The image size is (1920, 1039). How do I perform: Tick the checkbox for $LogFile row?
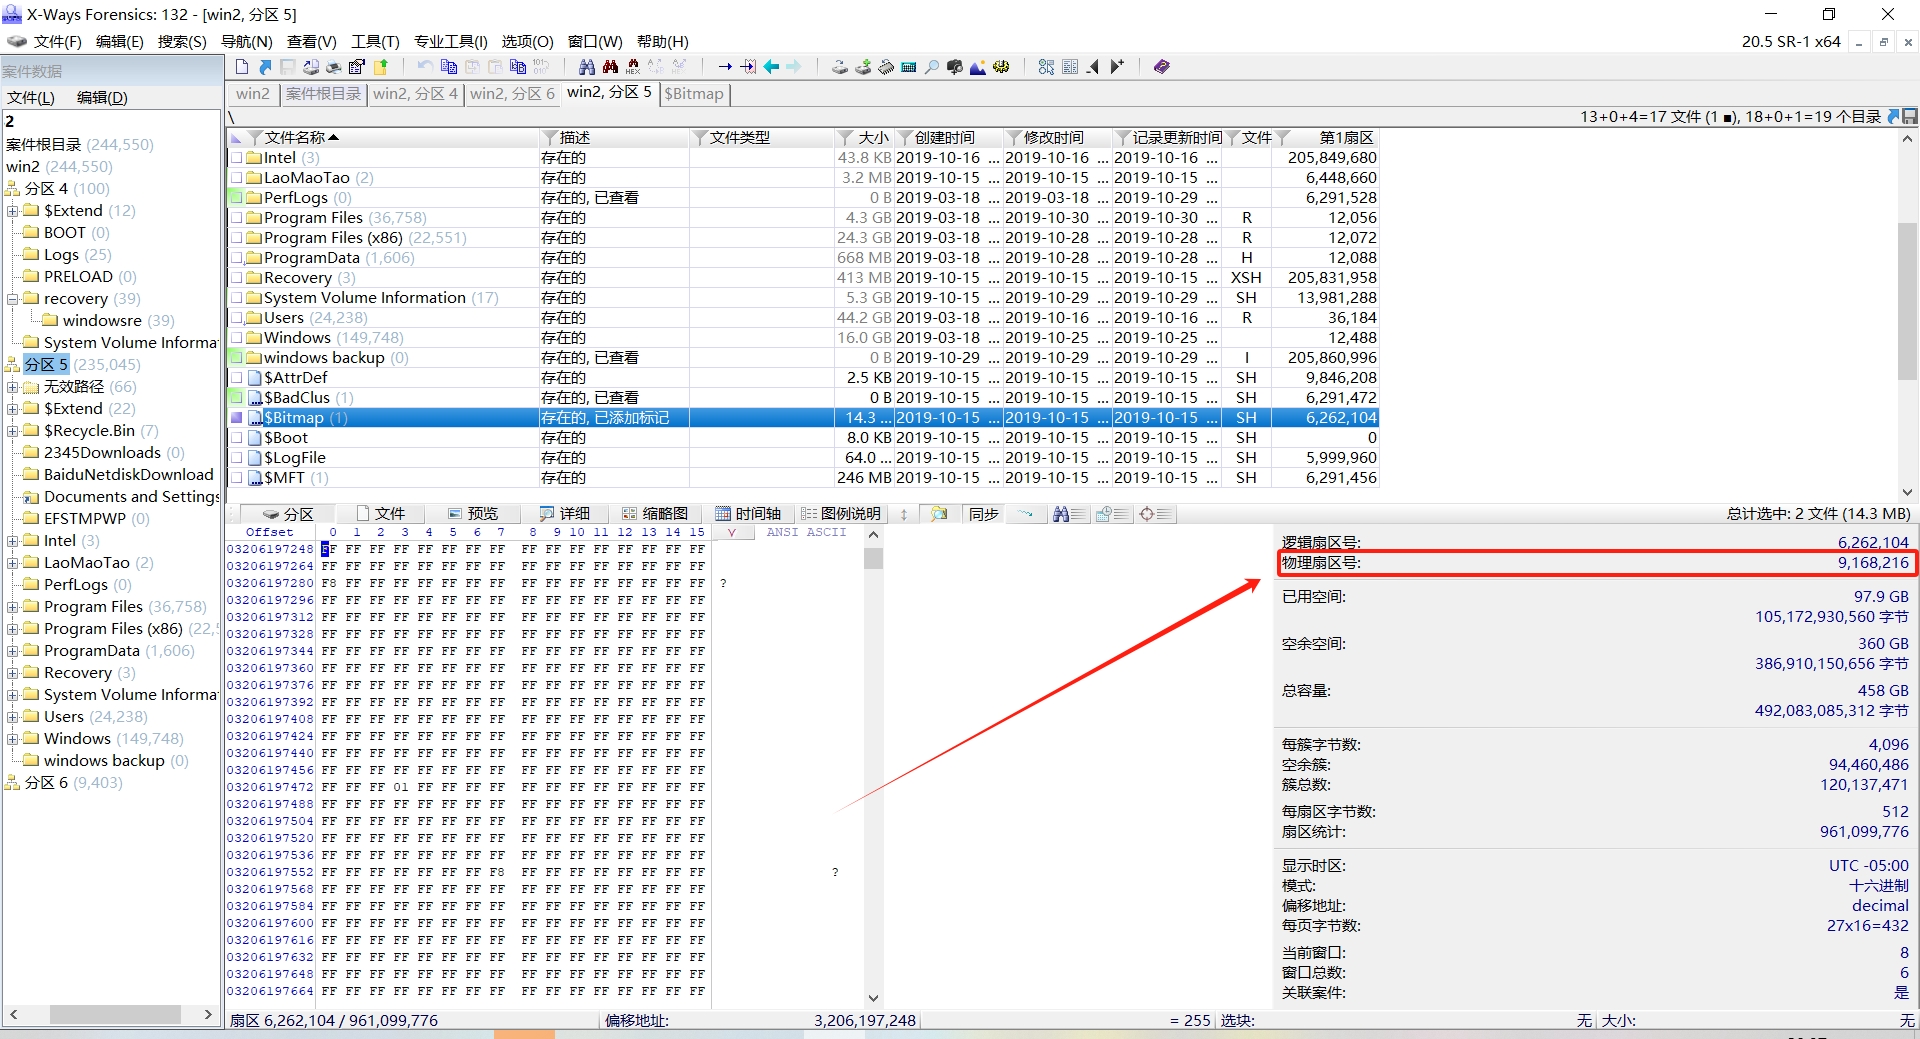pyautogui.click(x=237, y=458)
